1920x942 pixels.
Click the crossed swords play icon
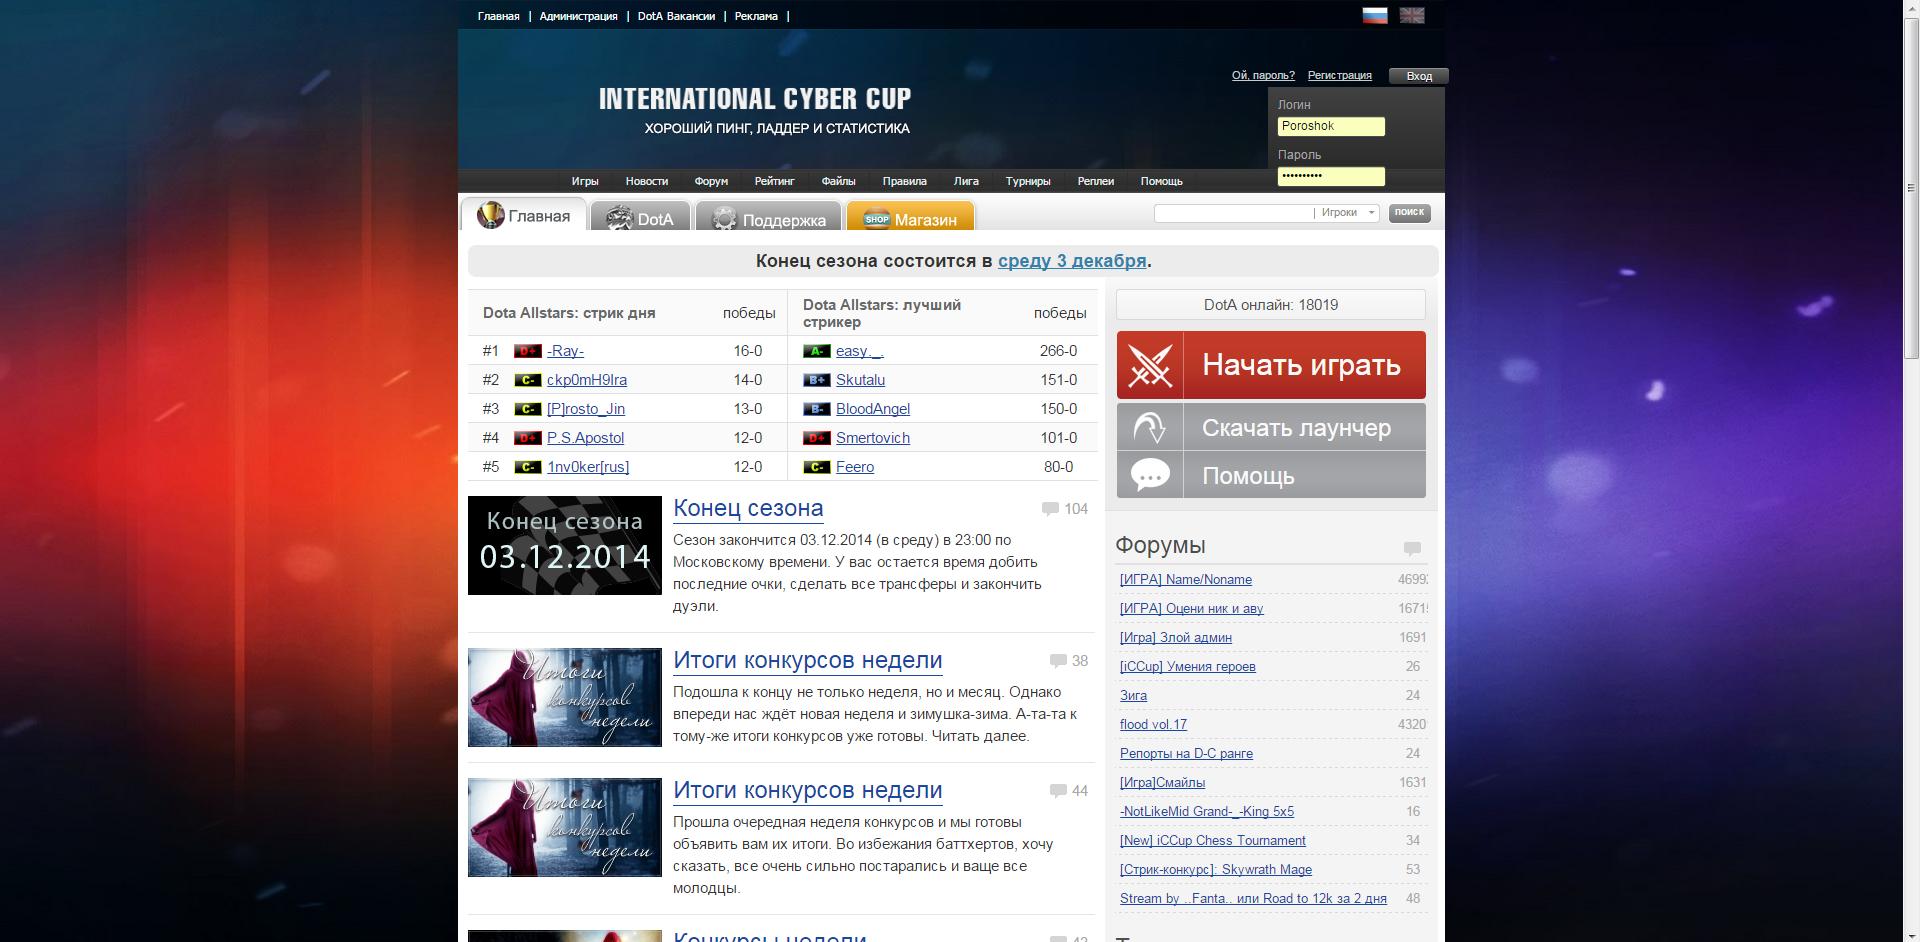[1150, 365]
